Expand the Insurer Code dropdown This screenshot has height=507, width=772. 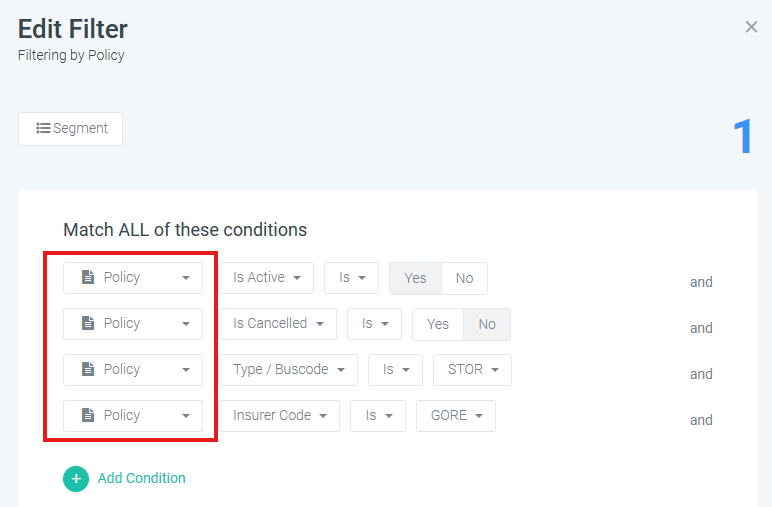(279, 416)
